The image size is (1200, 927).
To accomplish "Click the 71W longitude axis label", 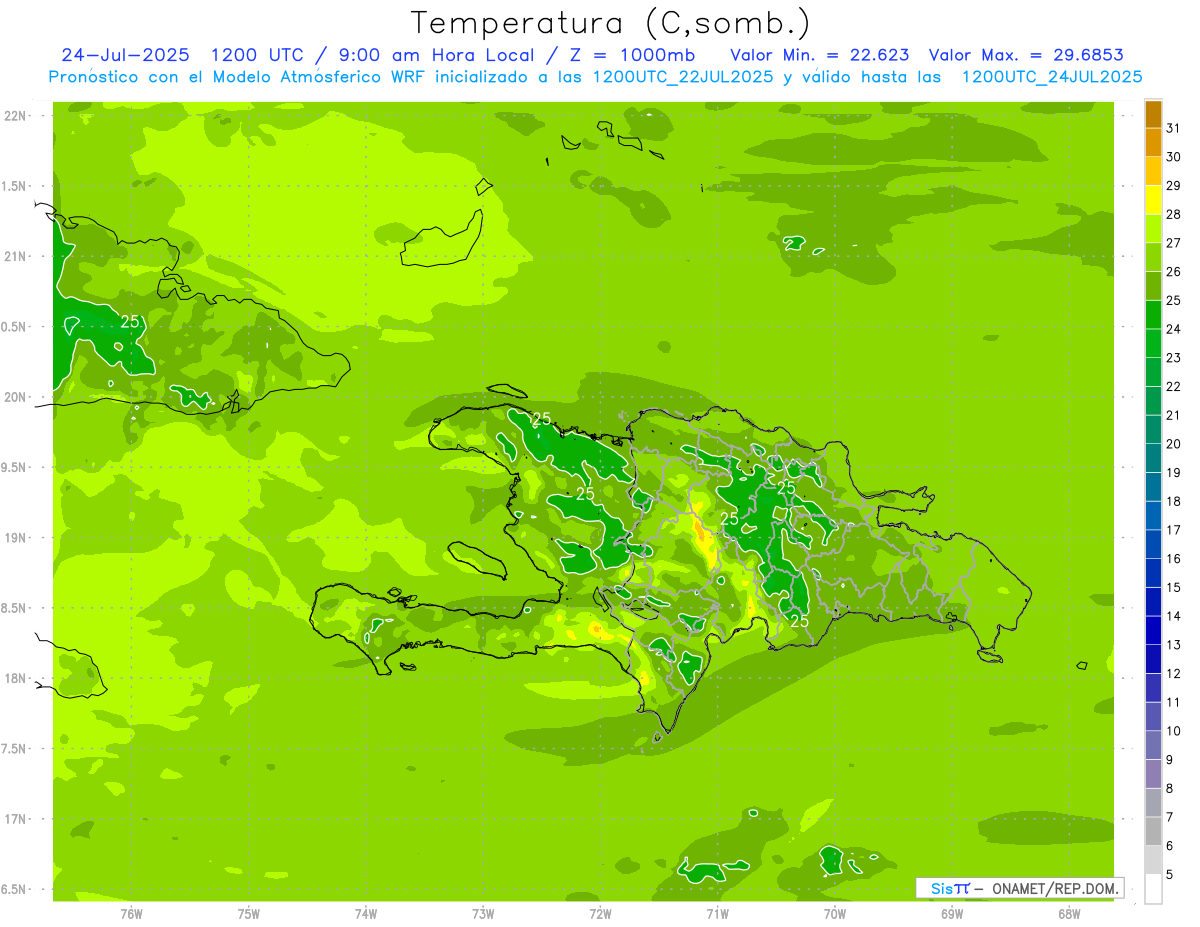I will coord(717,914).
